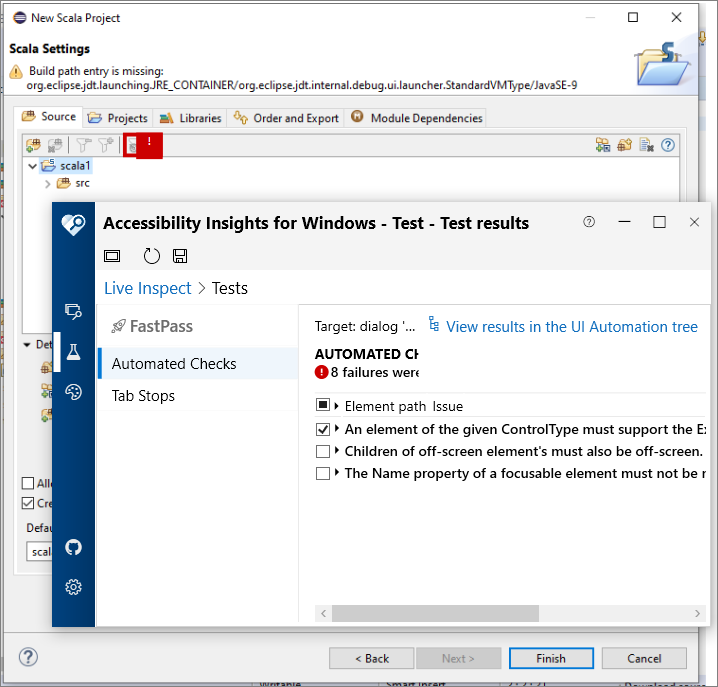Image resolution: width=718 pixels, height=687 pixels.
Task: Collapse the Details section arrow
Action: click(x=27, y=344)
